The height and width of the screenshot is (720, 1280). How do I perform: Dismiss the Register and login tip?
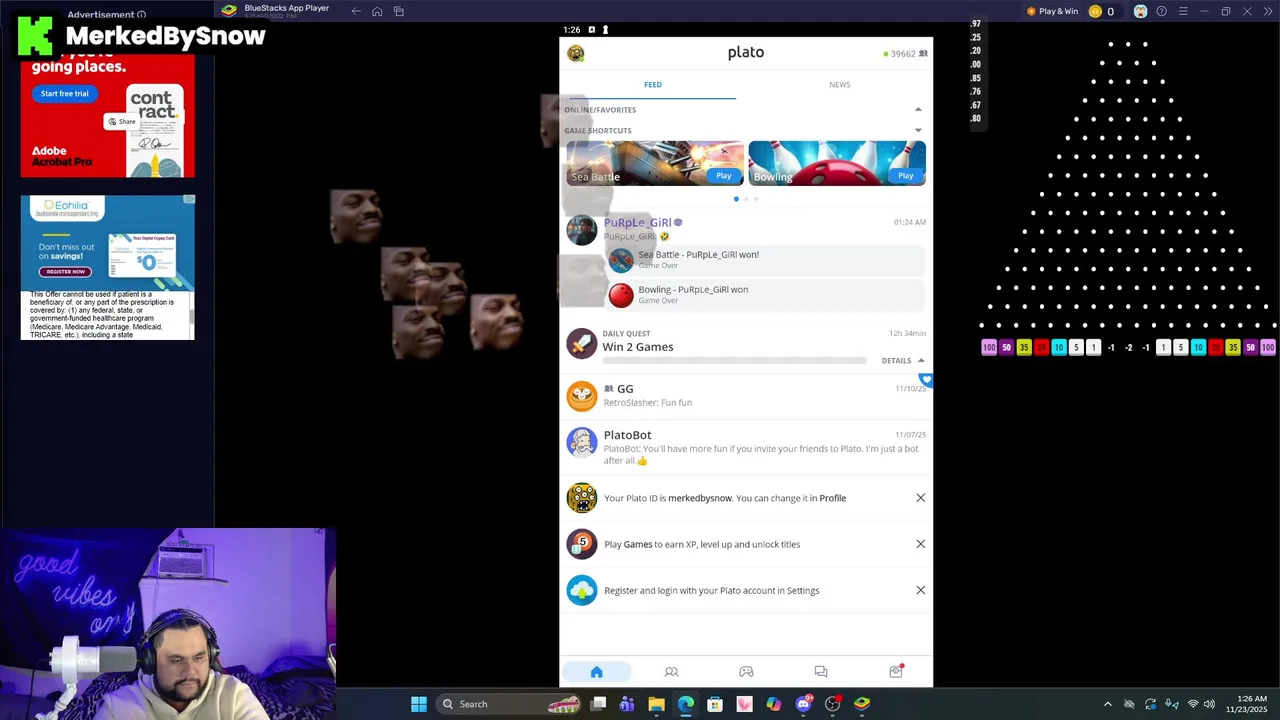921,590
